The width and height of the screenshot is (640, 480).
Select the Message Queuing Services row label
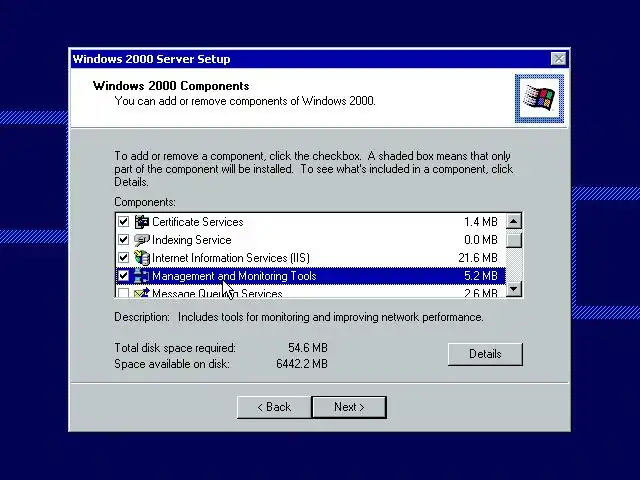coord(217,293)
